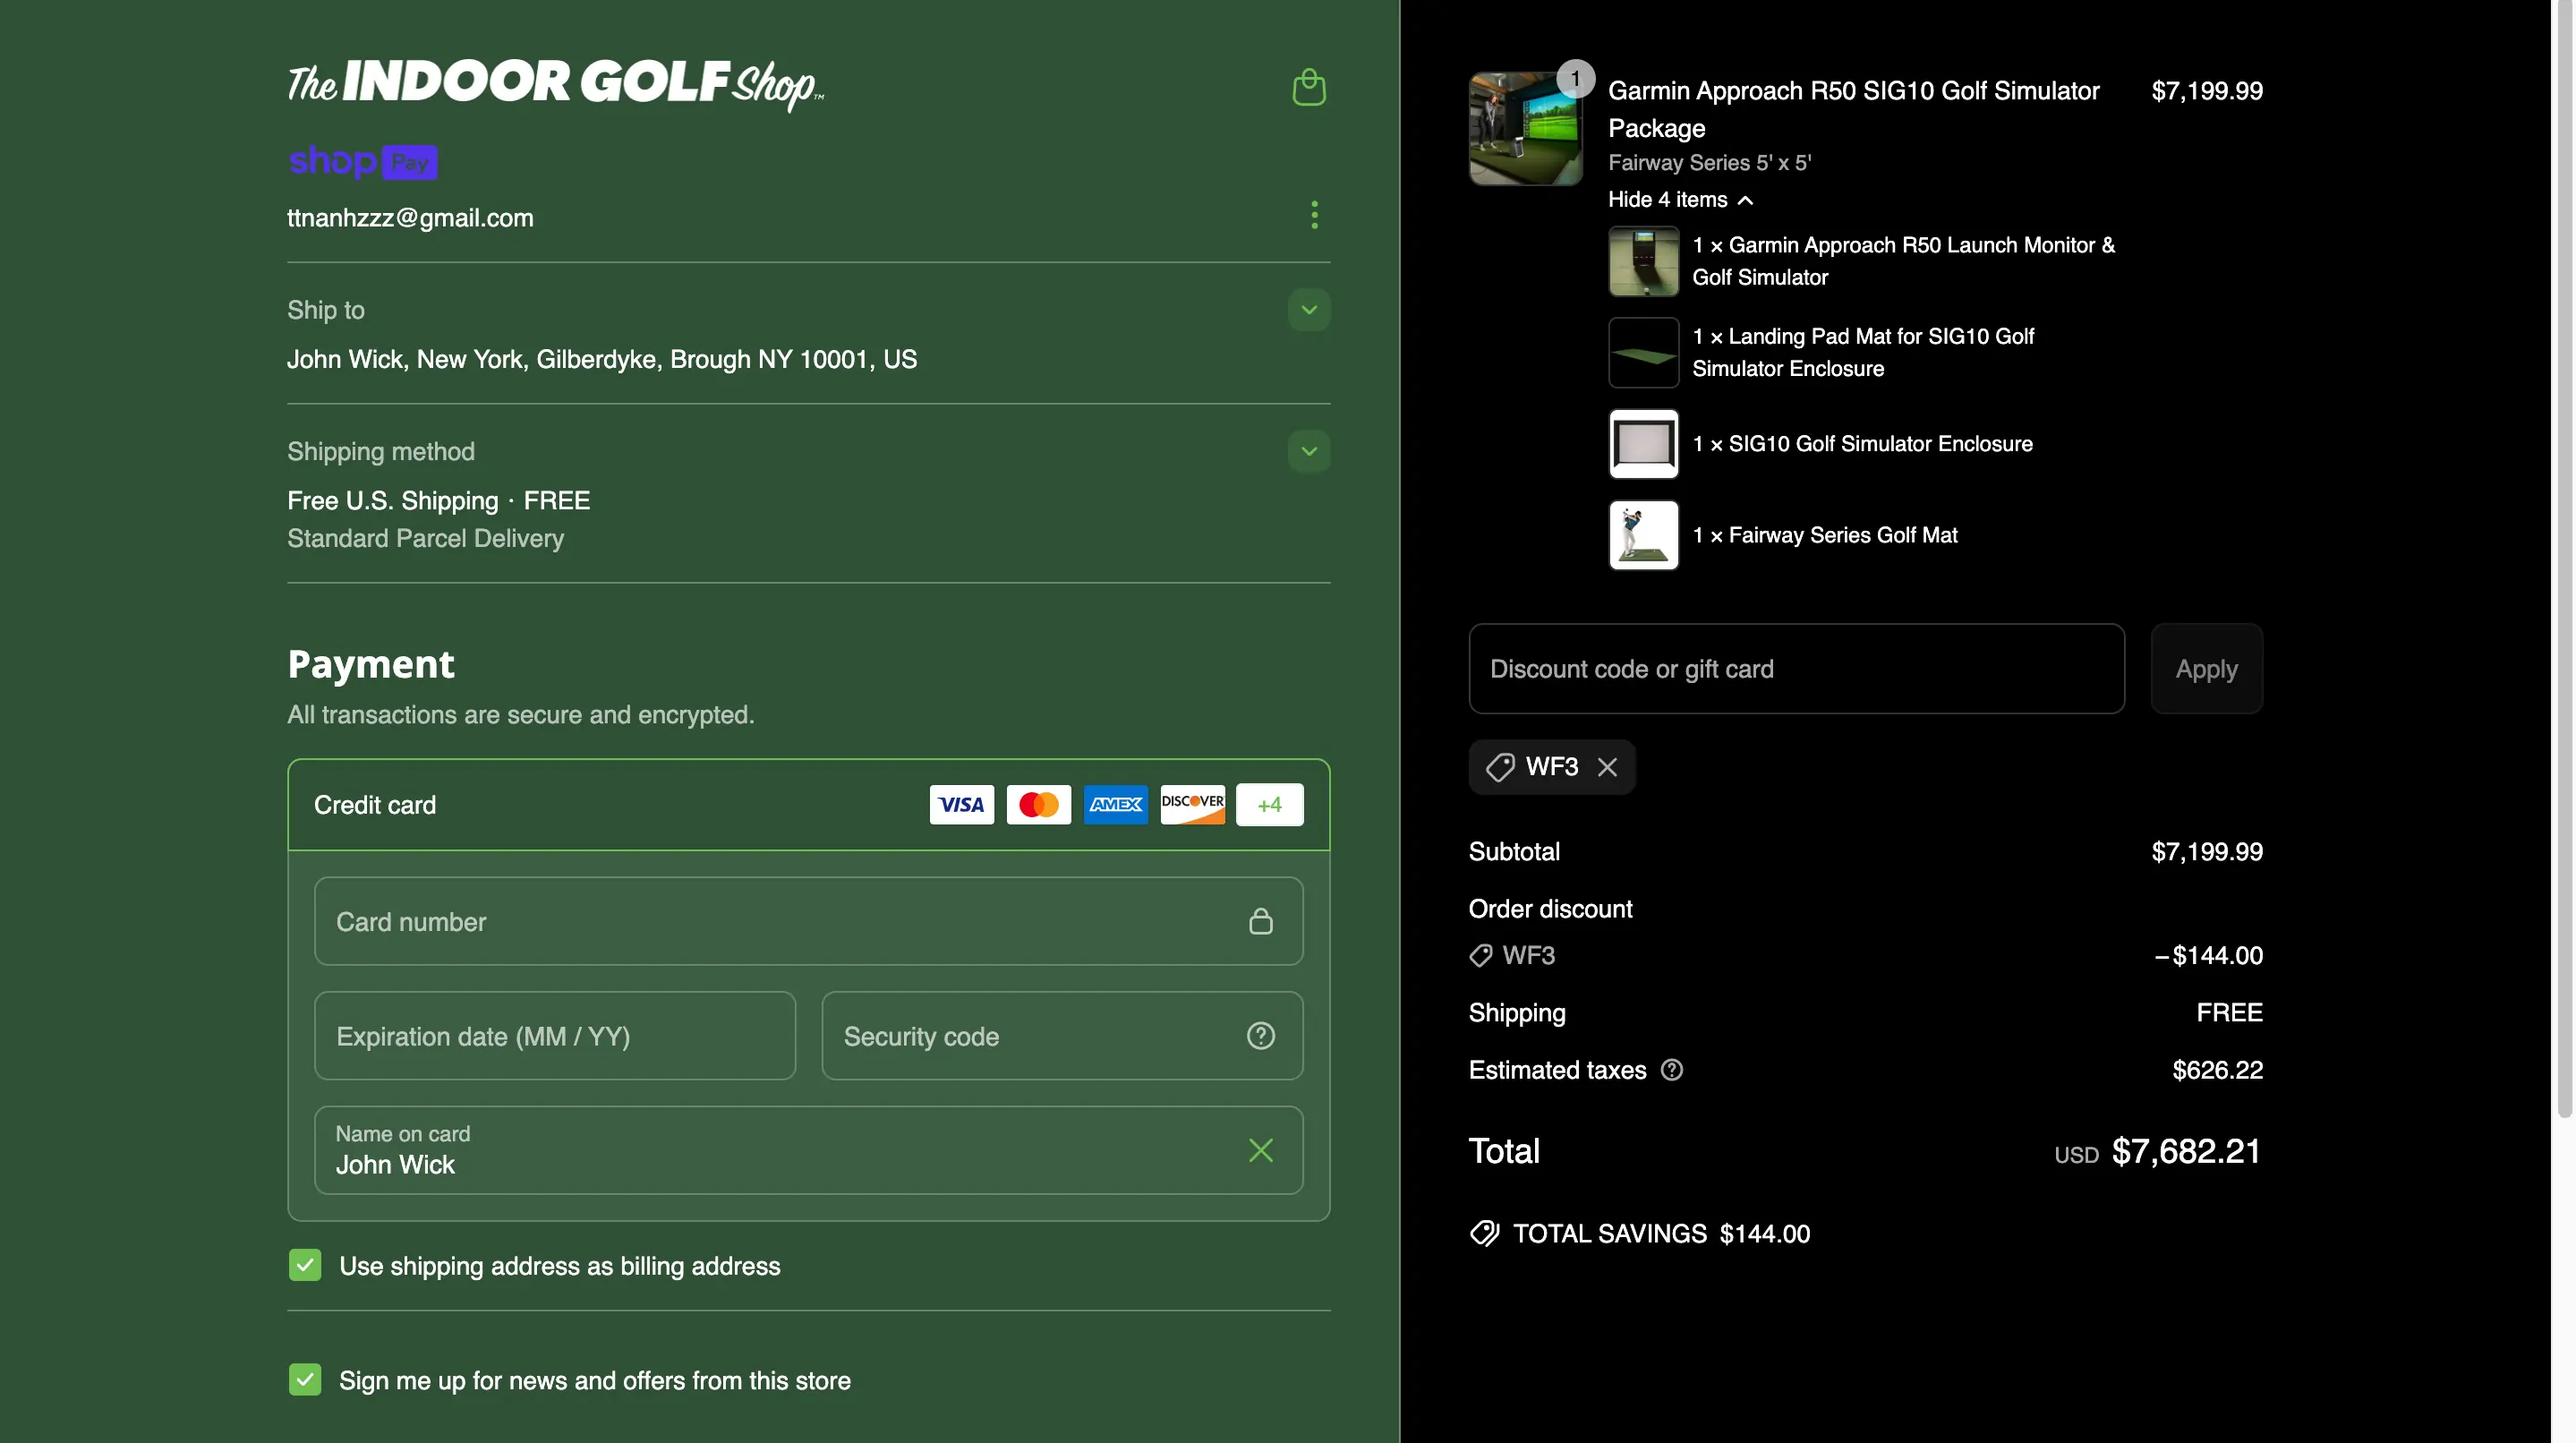Open the Garmin R50 package thumbnail
Viewport: 2576px width, 1443px height.
click(1525, 129)
